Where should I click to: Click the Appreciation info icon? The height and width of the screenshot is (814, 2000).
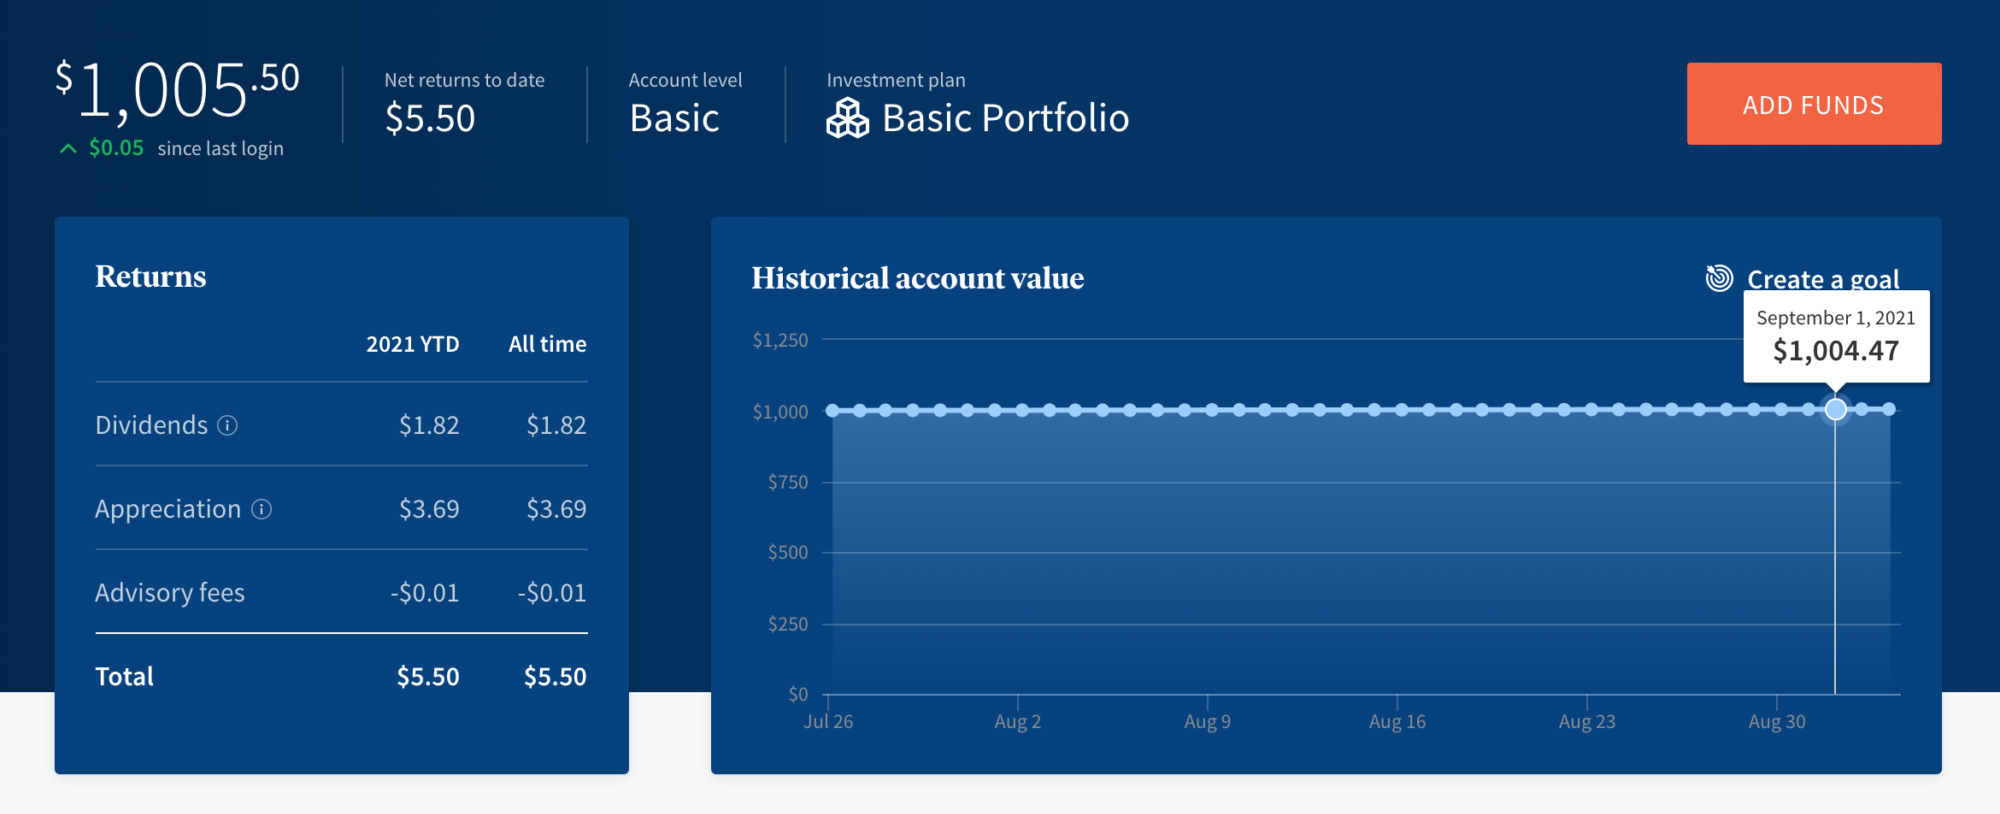click(261, 509)
